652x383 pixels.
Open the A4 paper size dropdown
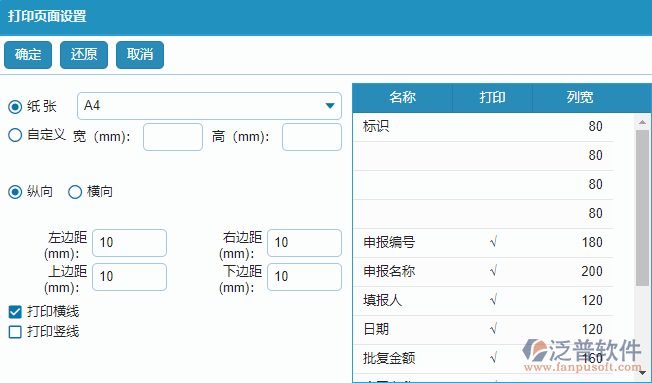pos(209,106)
